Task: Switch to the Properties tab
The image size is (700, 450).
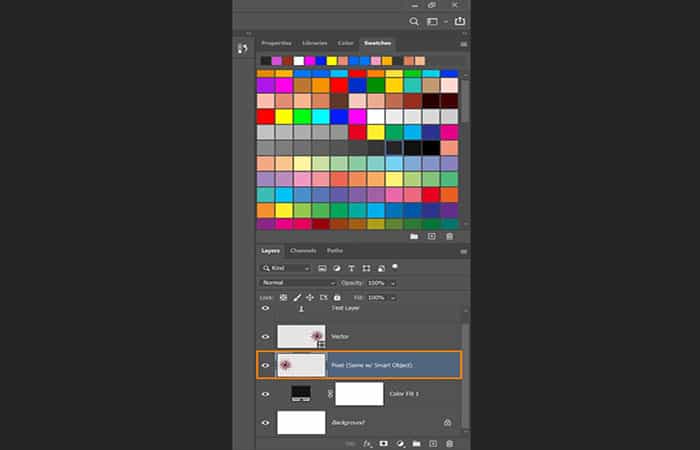Action: point(276,43)
